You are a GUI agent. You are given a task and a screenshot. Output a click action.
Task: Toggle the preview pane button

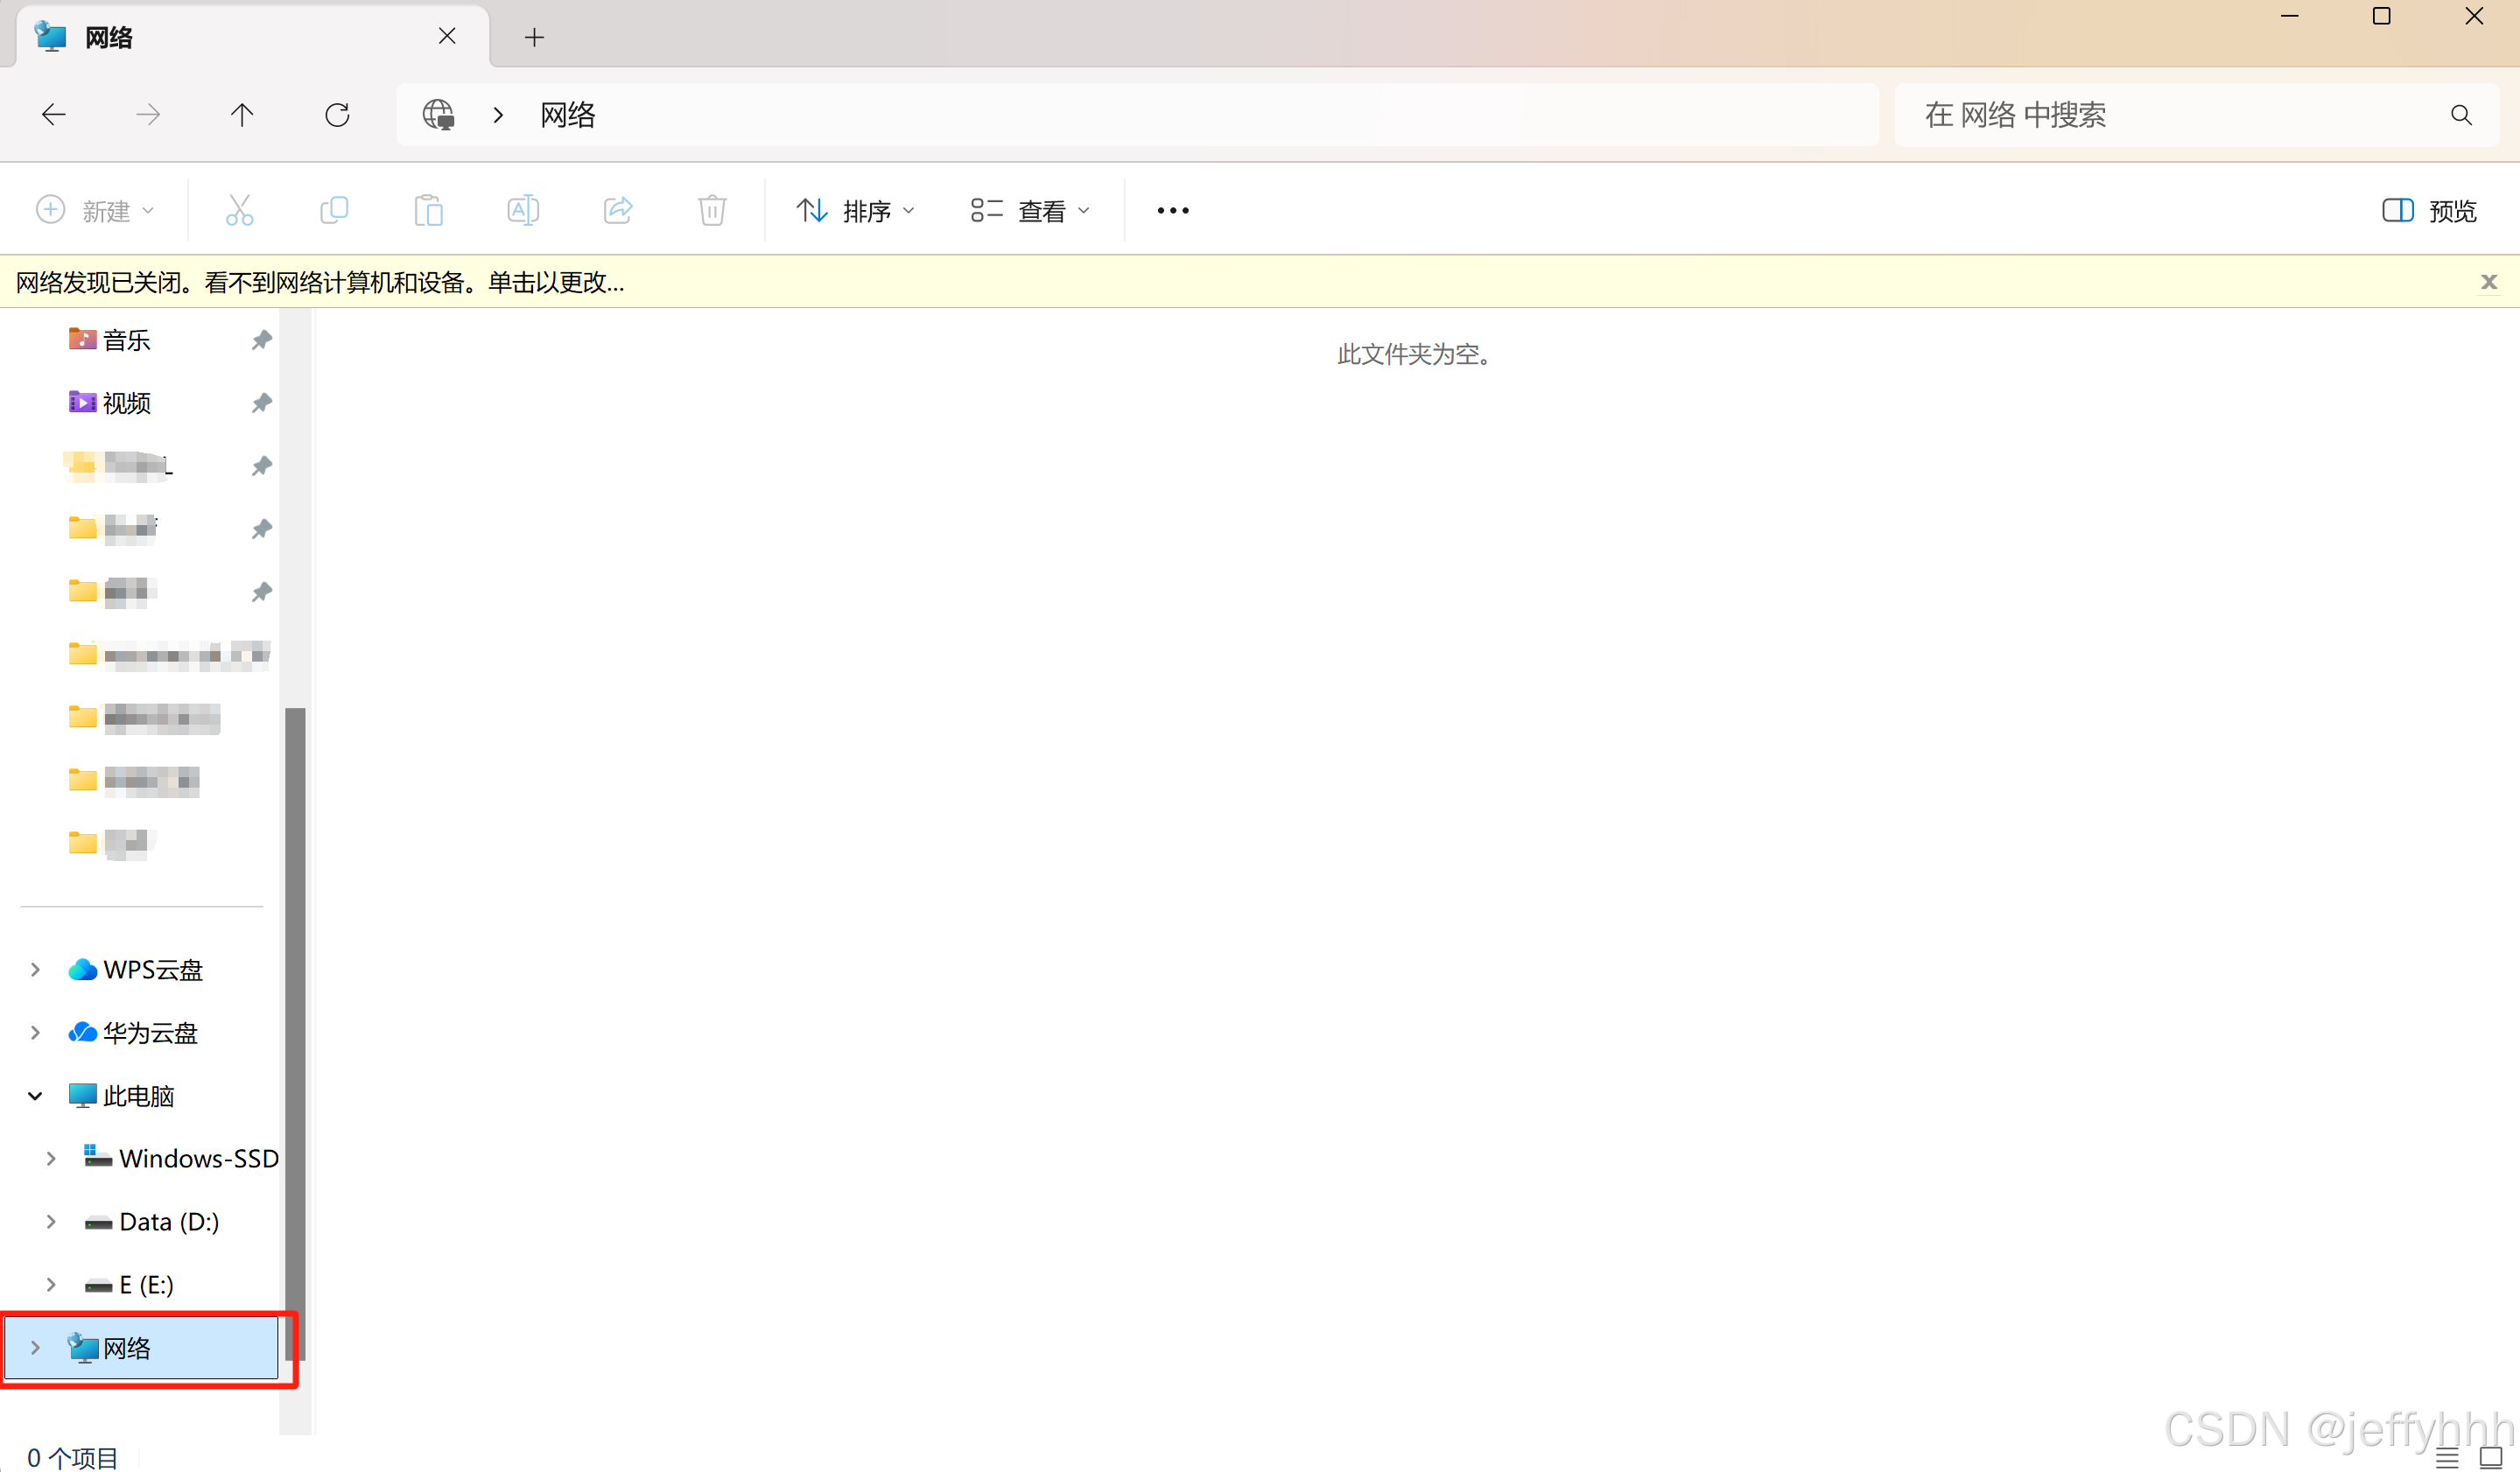(2428, 210)
